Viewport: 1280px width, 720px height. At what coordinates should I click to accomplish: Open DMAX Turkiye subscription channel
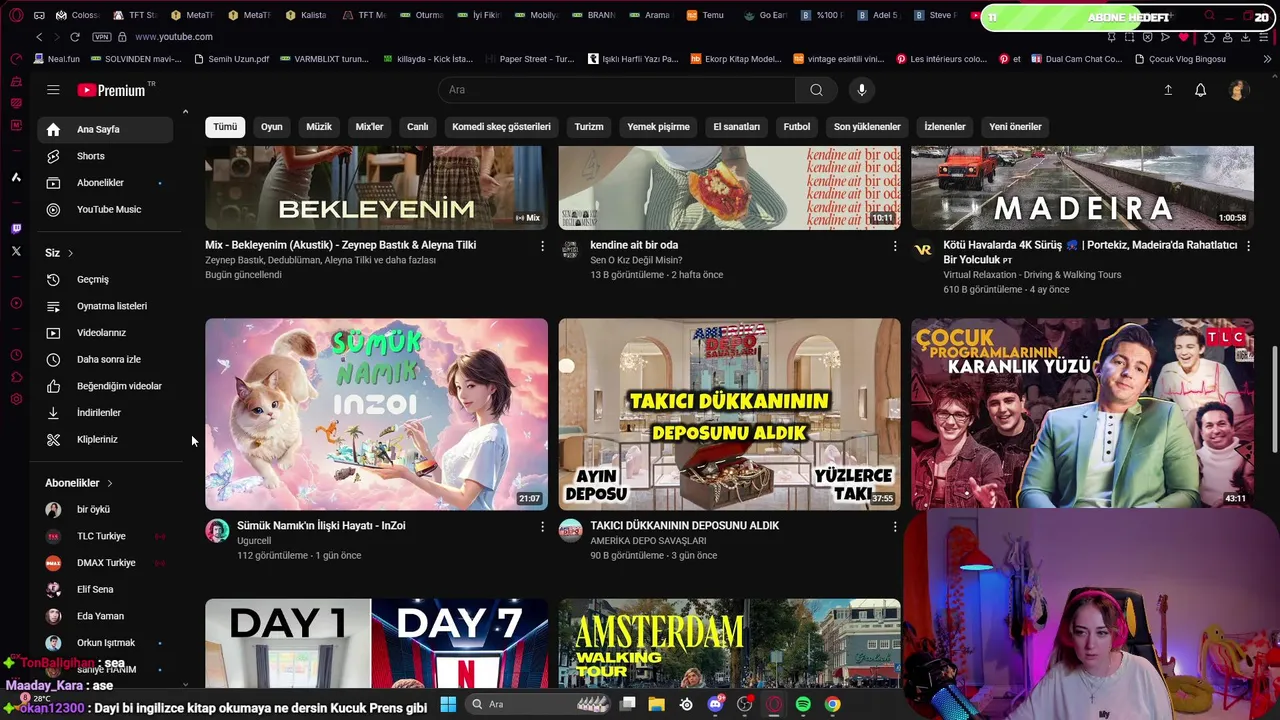105,563
